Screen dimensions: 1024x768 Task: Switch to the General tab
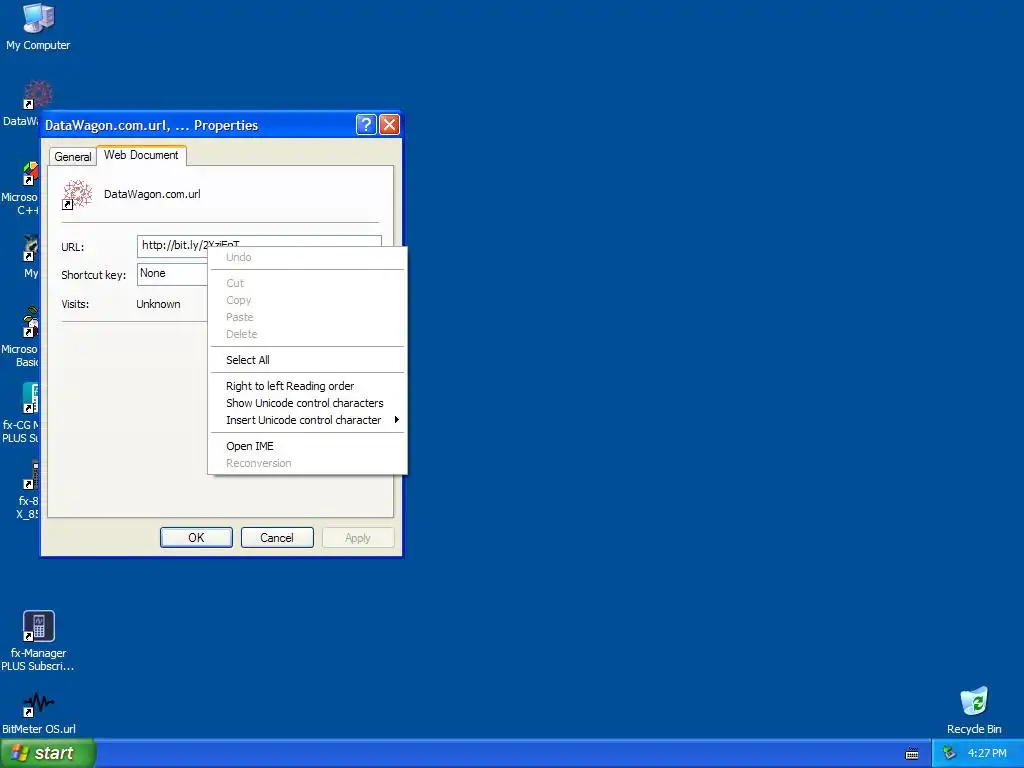pyautogui.click(x=72, y=157)
